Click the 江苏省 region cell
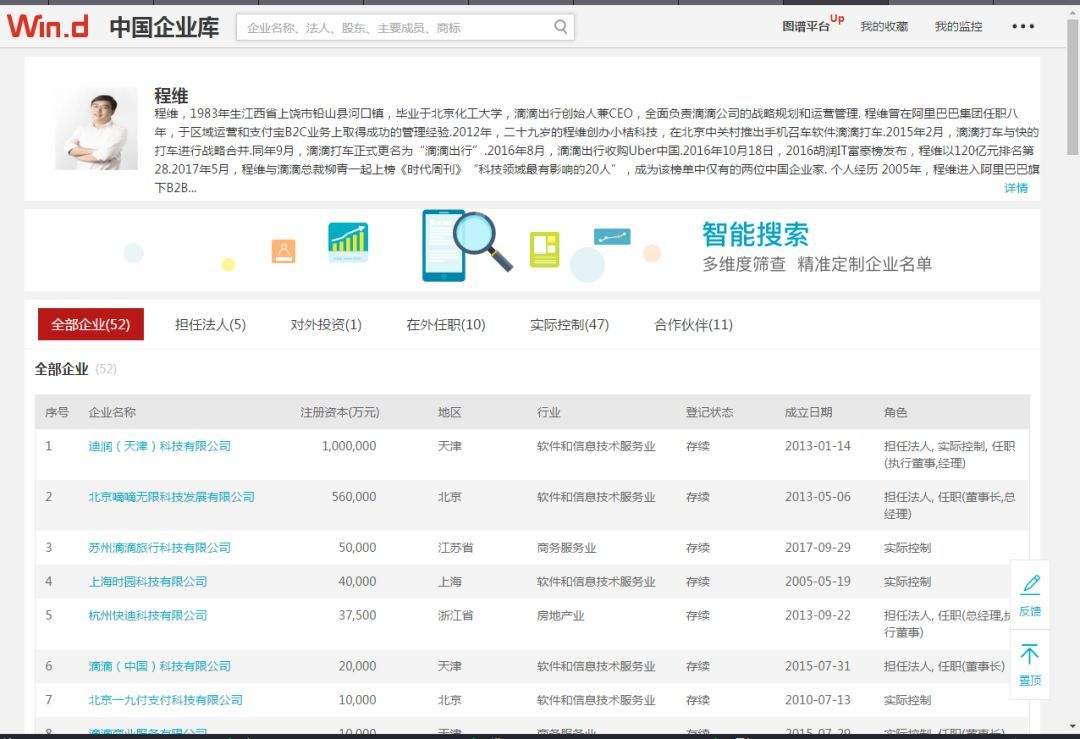Screen dimensions: 1080x739 pos(455,548)
